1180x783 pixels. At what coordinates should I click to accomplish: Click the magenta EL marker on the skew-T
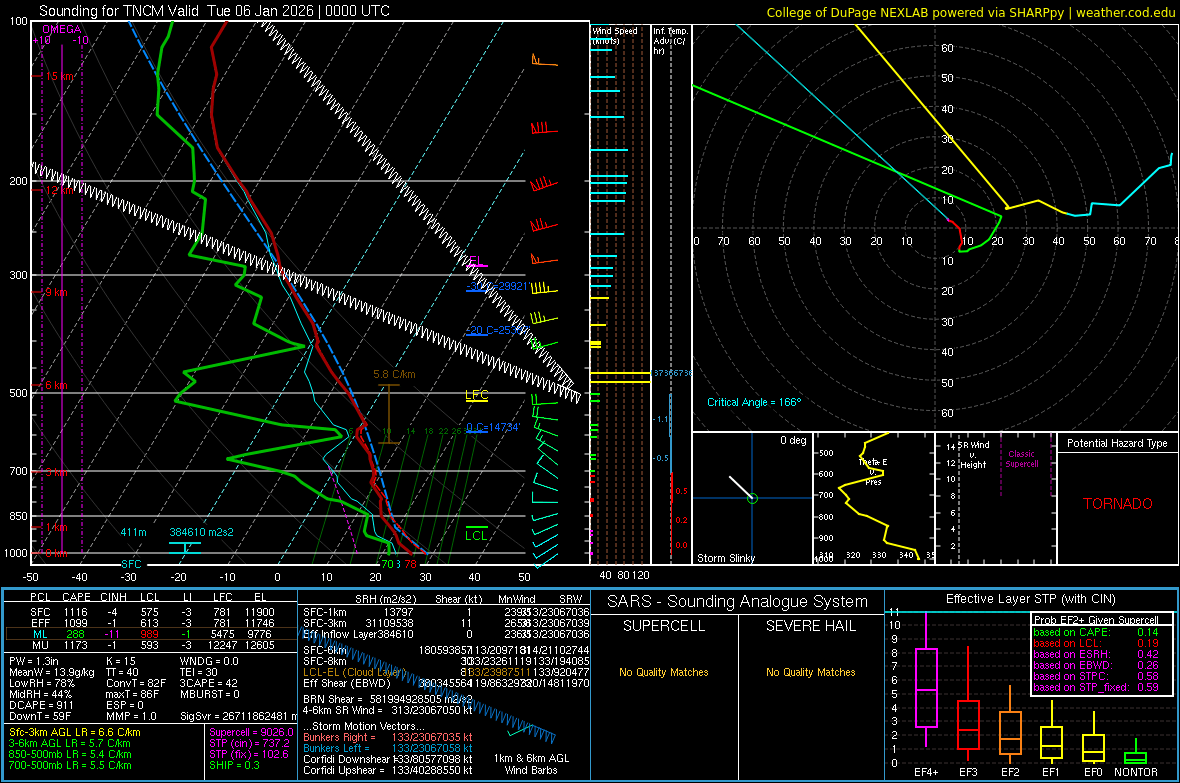[x=477, y=262]
